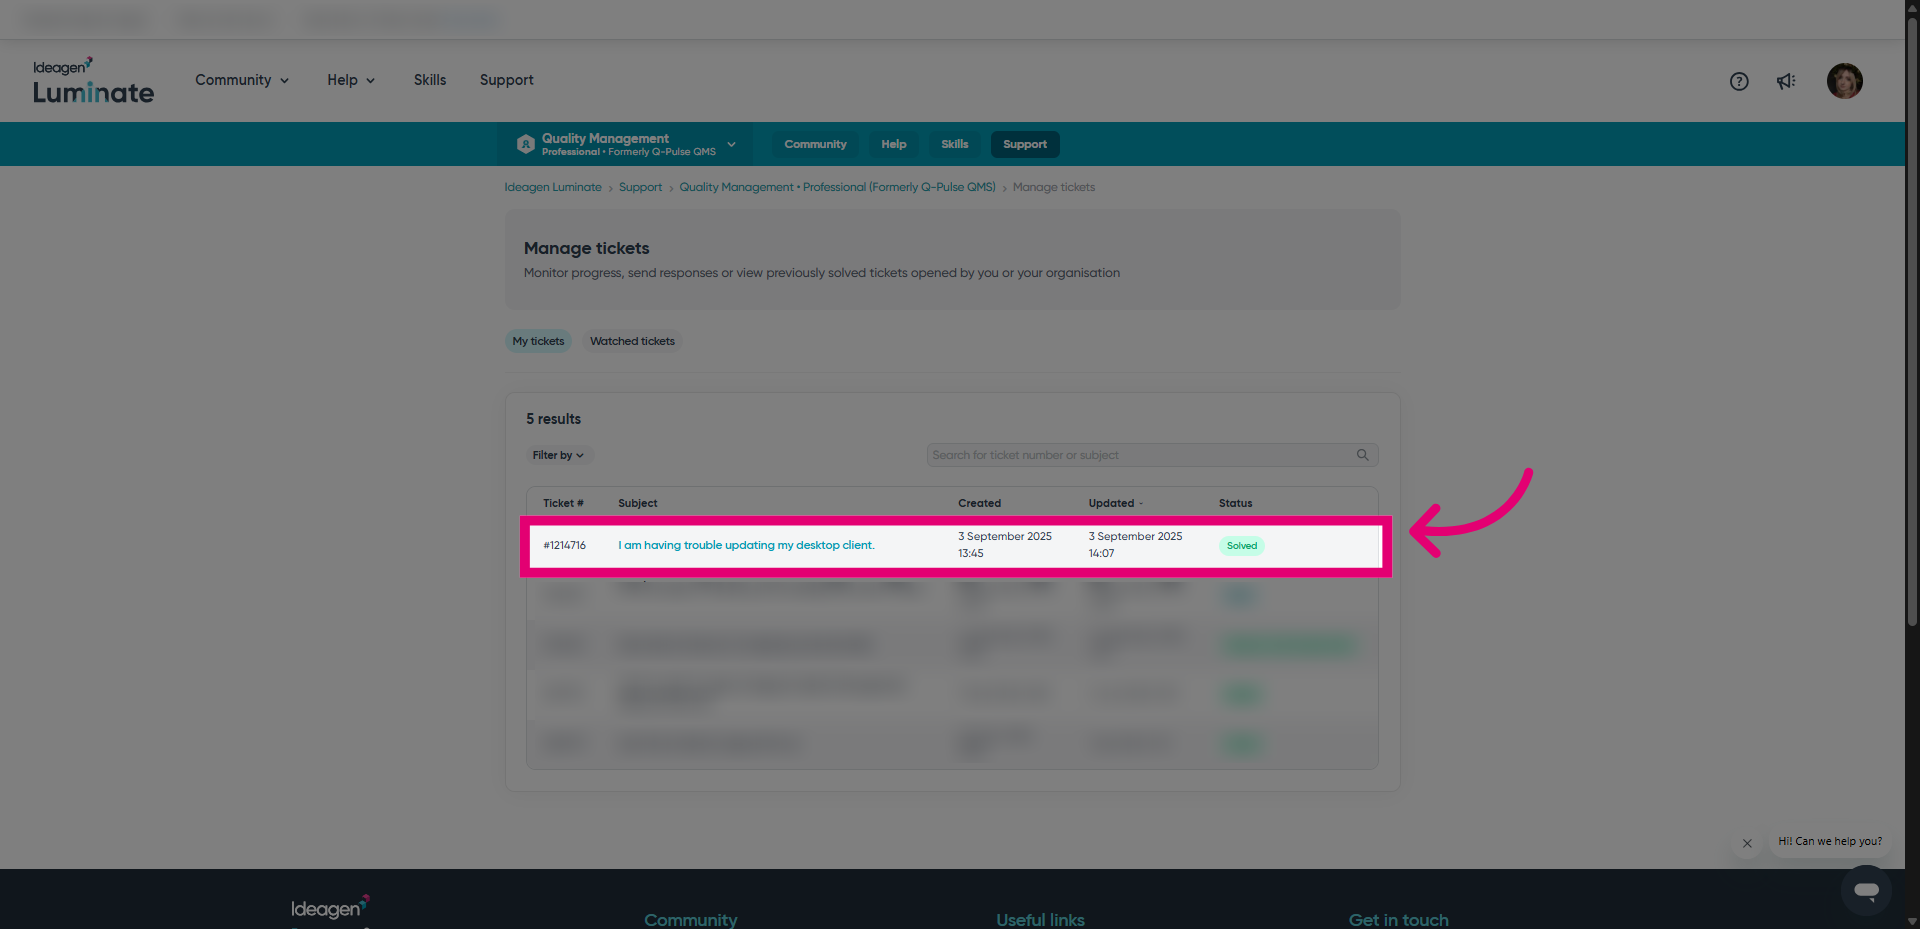The height and width of the screenshot is (929, 1920).
Task: Click the ticket search input field
Action: [1152, 455]
